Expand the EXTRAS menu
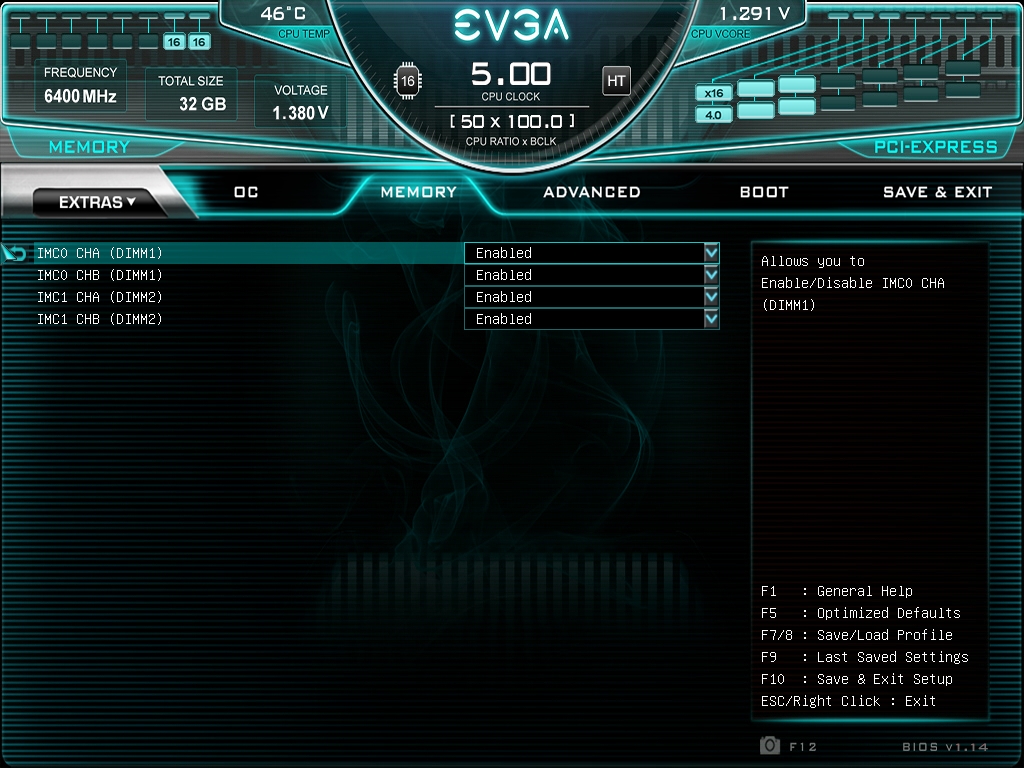The image size is (1024, 768). click(97, 202)
